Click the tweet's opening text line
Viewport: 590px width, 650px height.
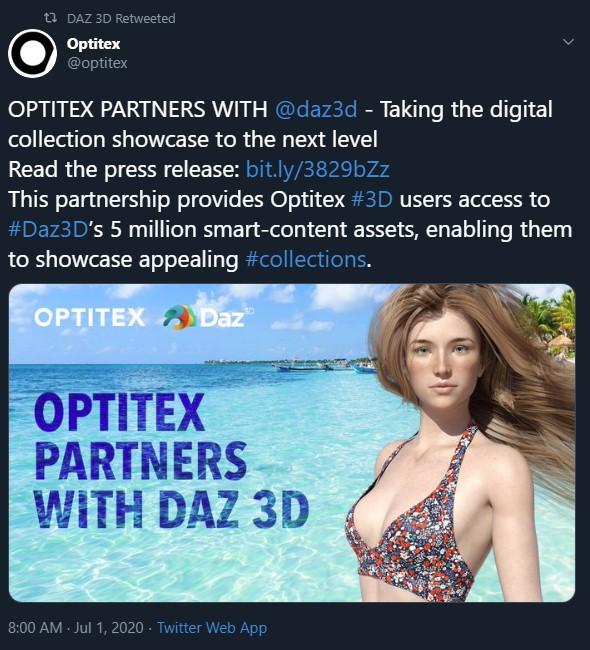tap(280, 109)
